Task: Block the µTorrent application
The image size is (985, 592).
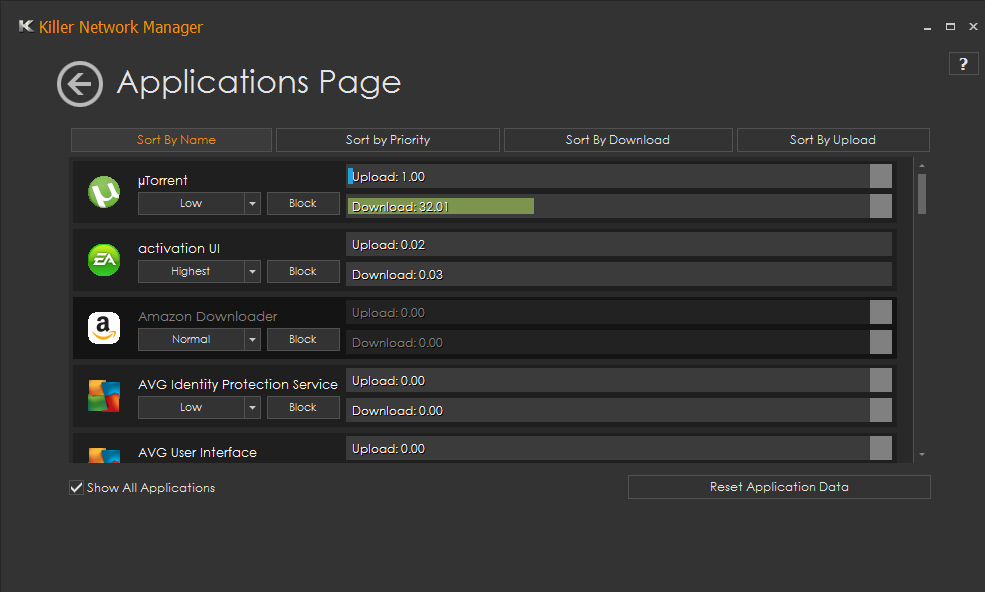Action: [x=303, y=204]
